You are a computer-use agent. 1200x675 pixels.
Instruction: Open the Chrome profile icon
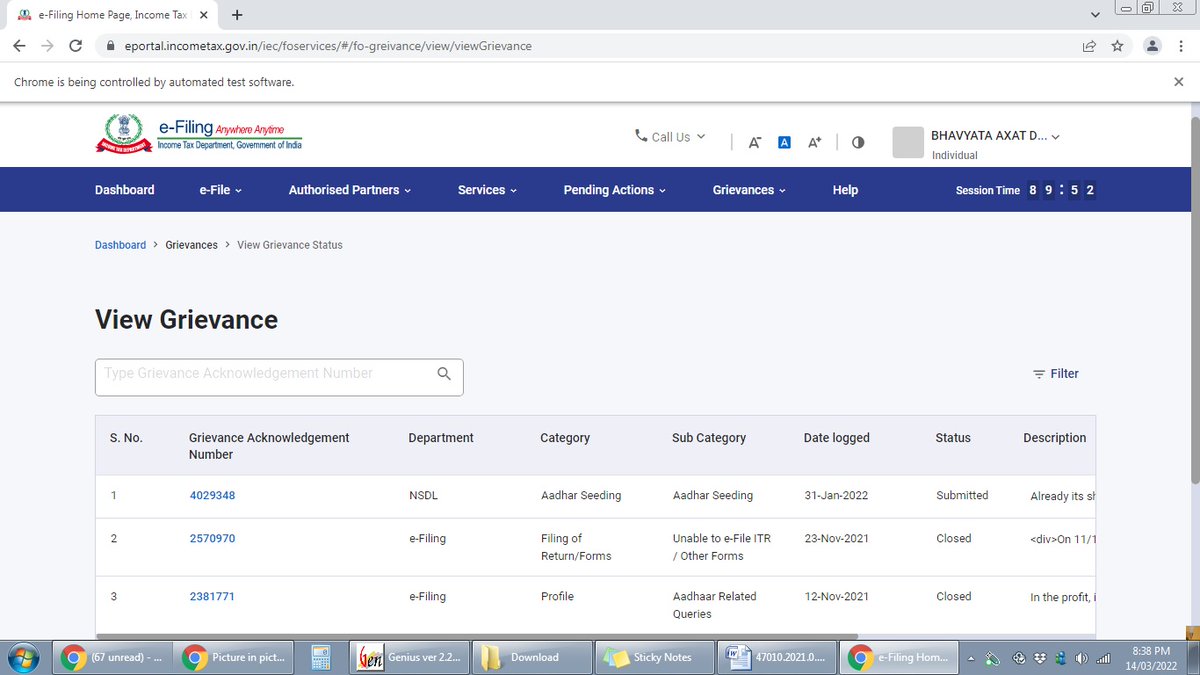(x=1153, y=45)
